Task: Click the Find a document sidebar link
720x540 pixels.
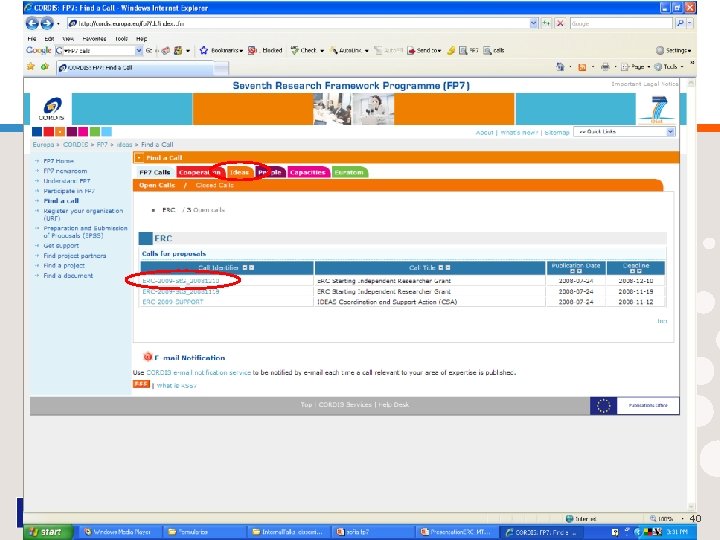Action: (68, 276)
